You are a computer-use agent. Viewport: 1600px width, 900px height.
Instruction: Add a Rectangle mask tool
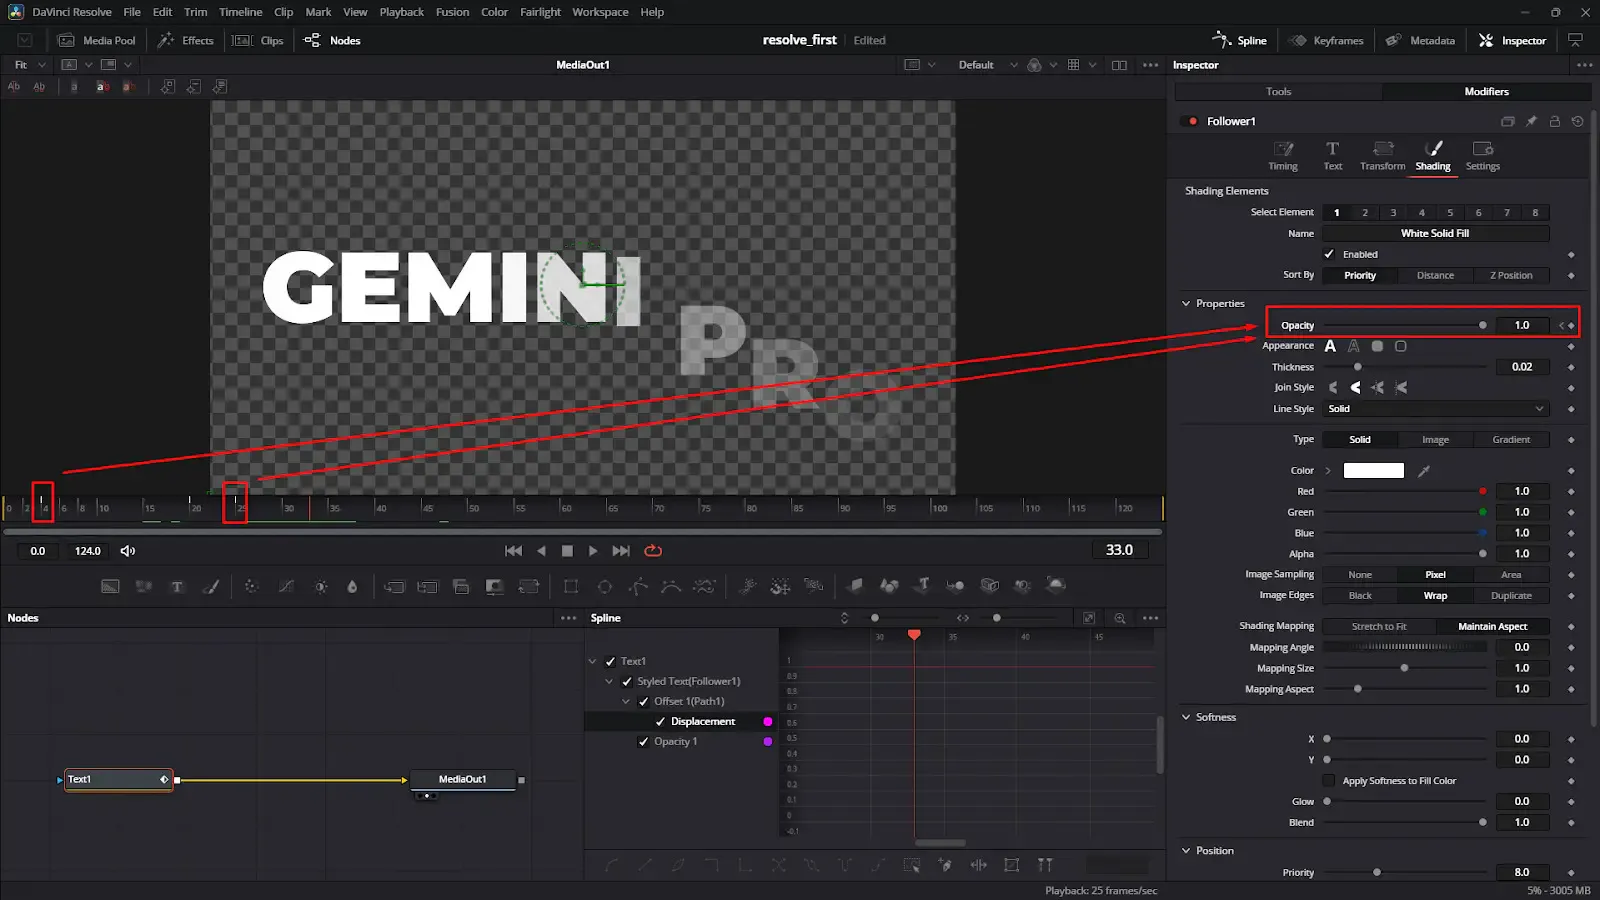(x=571, y=586)
